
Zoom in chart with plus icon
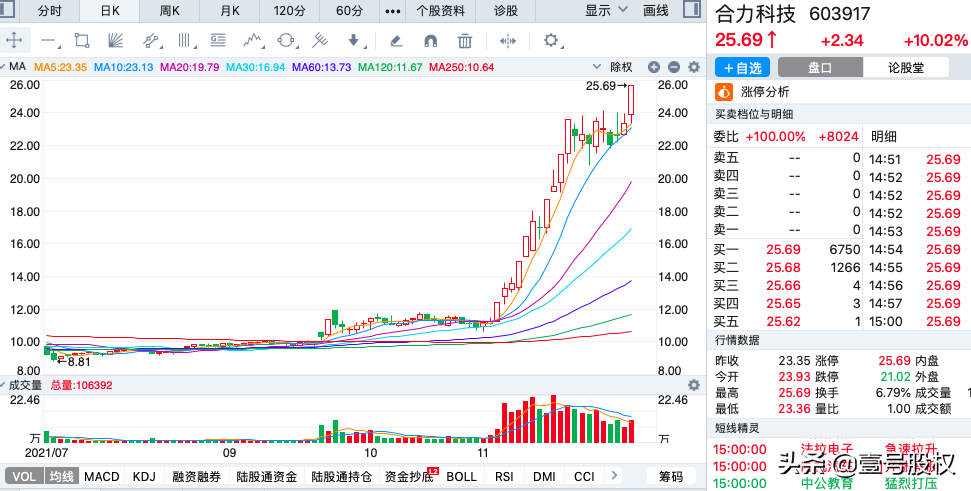point(654,67)
